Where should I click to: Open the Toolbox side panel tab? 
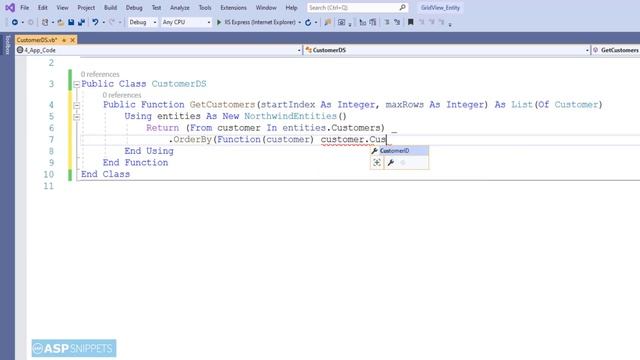pos(7,45)
